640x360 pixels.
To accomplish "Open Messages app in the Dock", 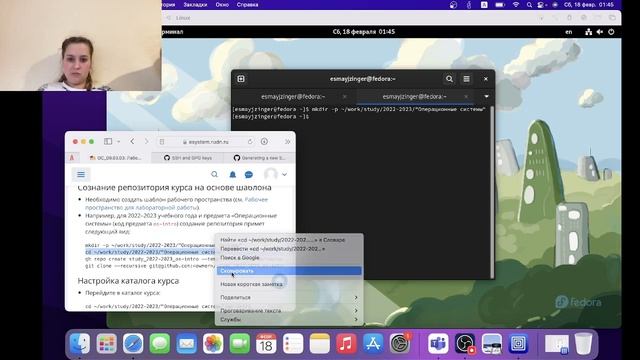I will coord(160,343).
